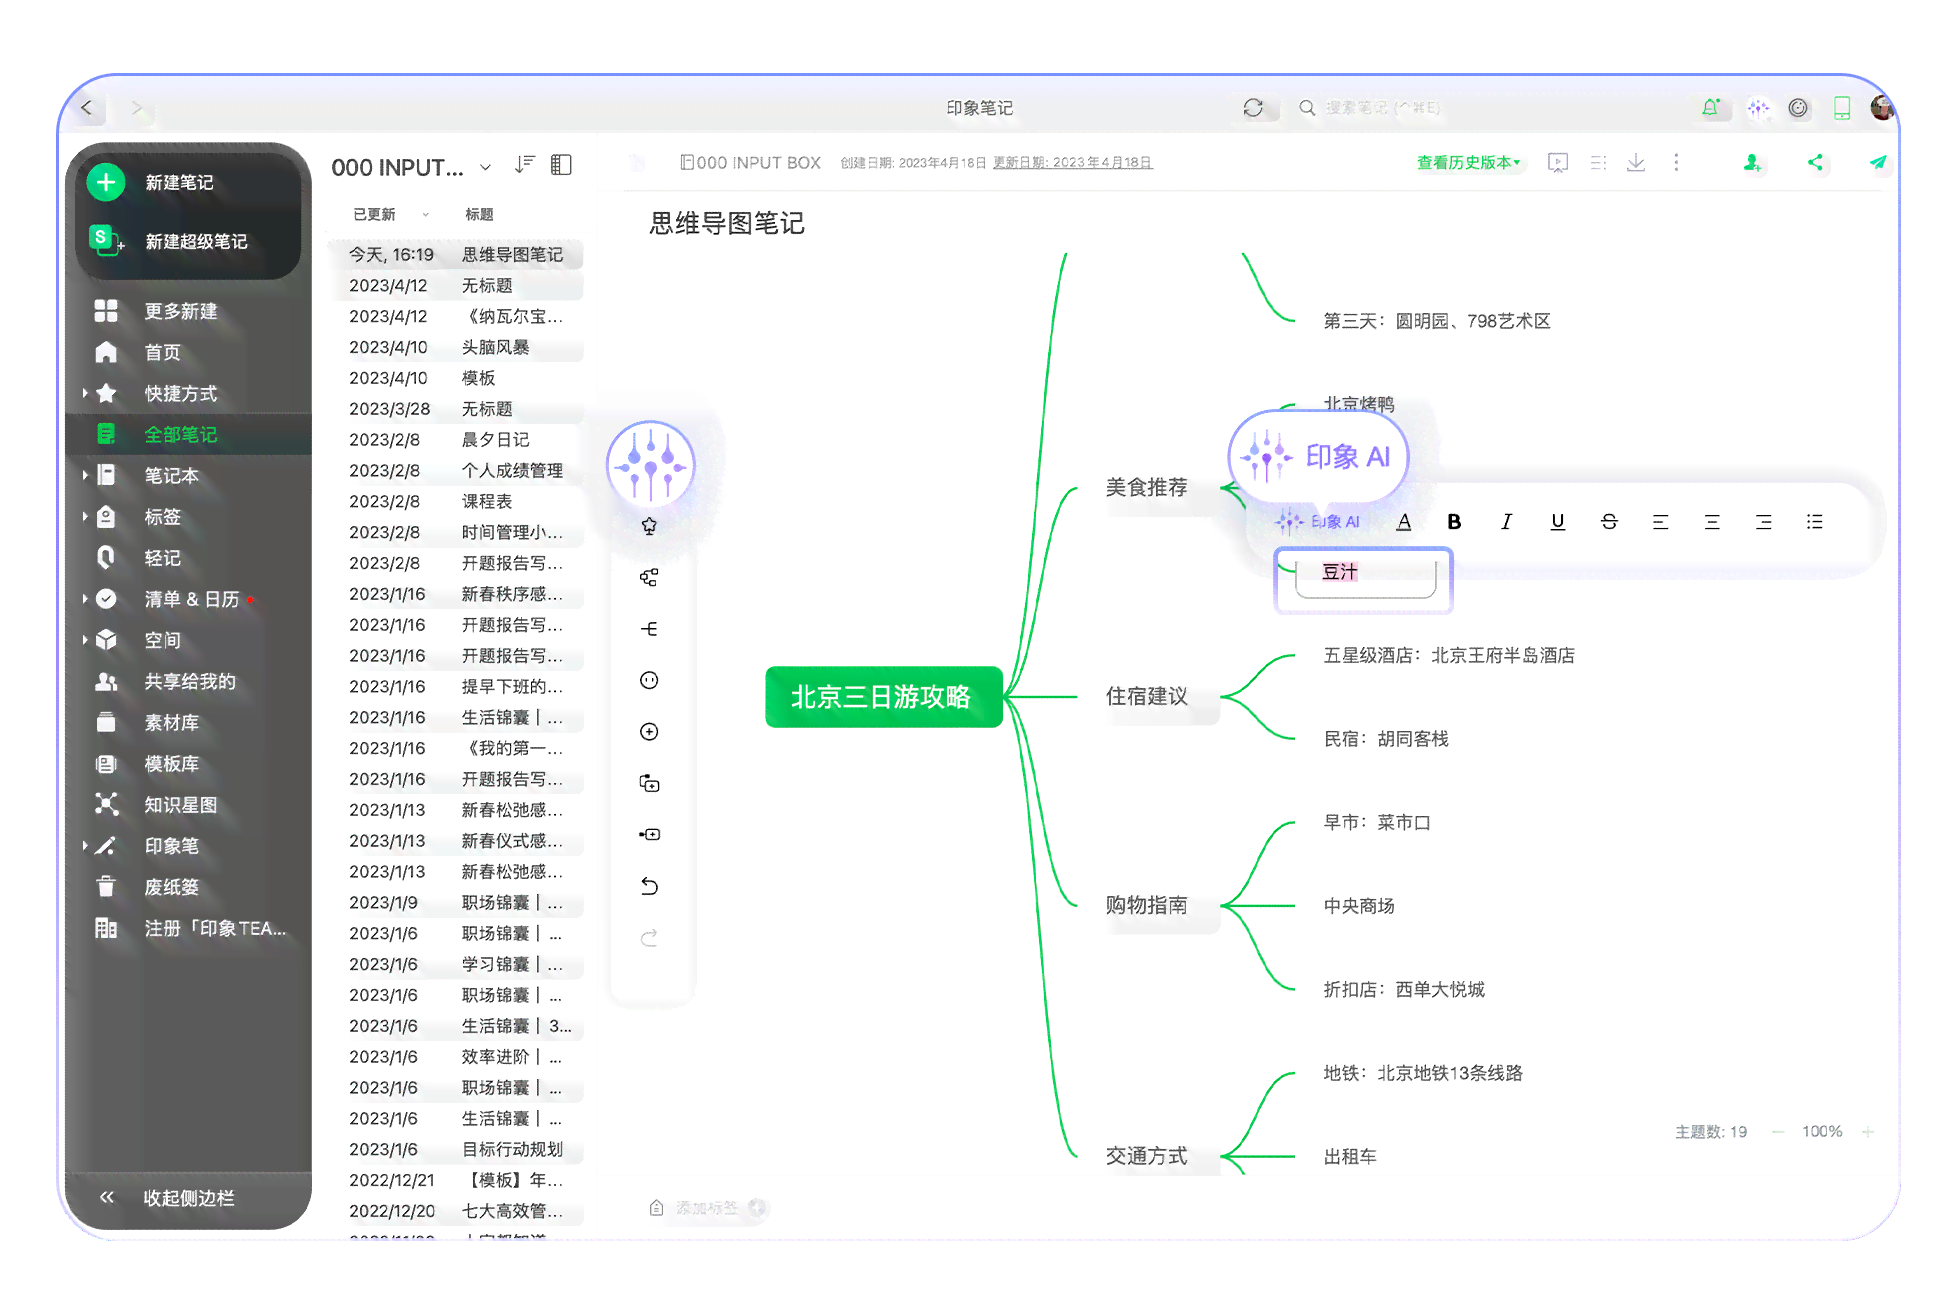Toggle the note list layout view icon
This screenshot has width=1957, height=1315.
(561, 164)
